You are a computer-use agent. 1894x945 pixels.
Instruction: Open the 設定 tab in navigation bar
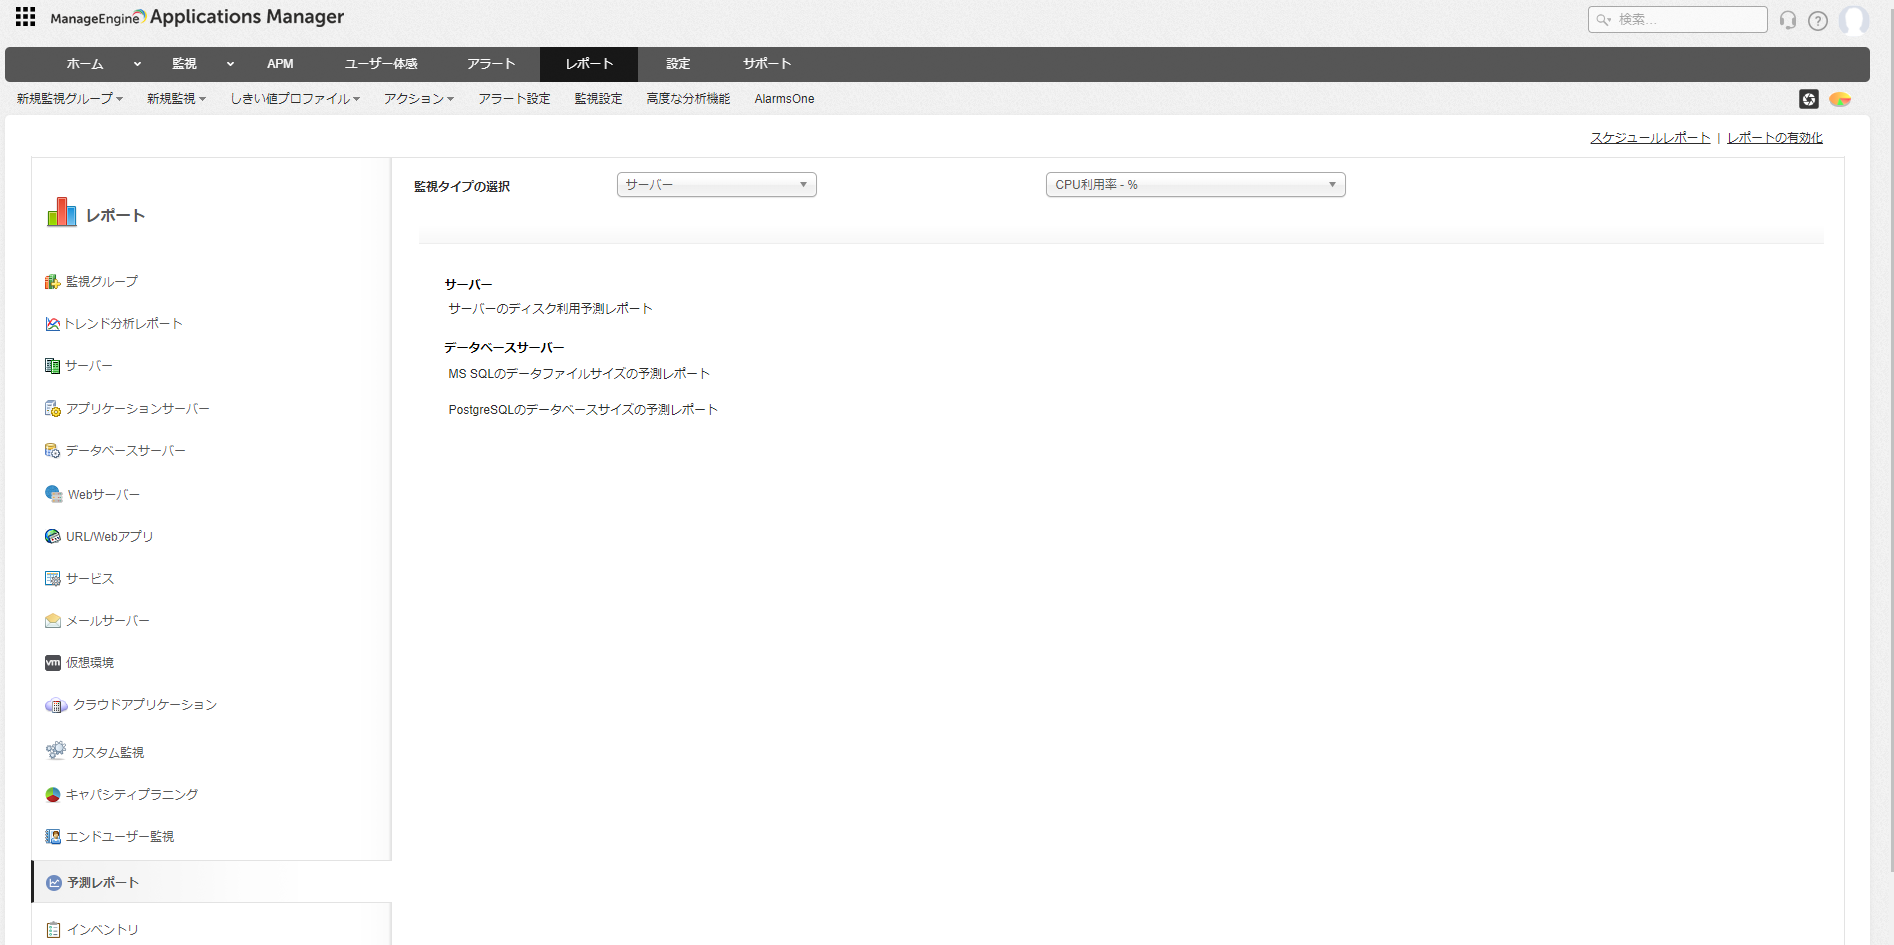pos(678,64)
